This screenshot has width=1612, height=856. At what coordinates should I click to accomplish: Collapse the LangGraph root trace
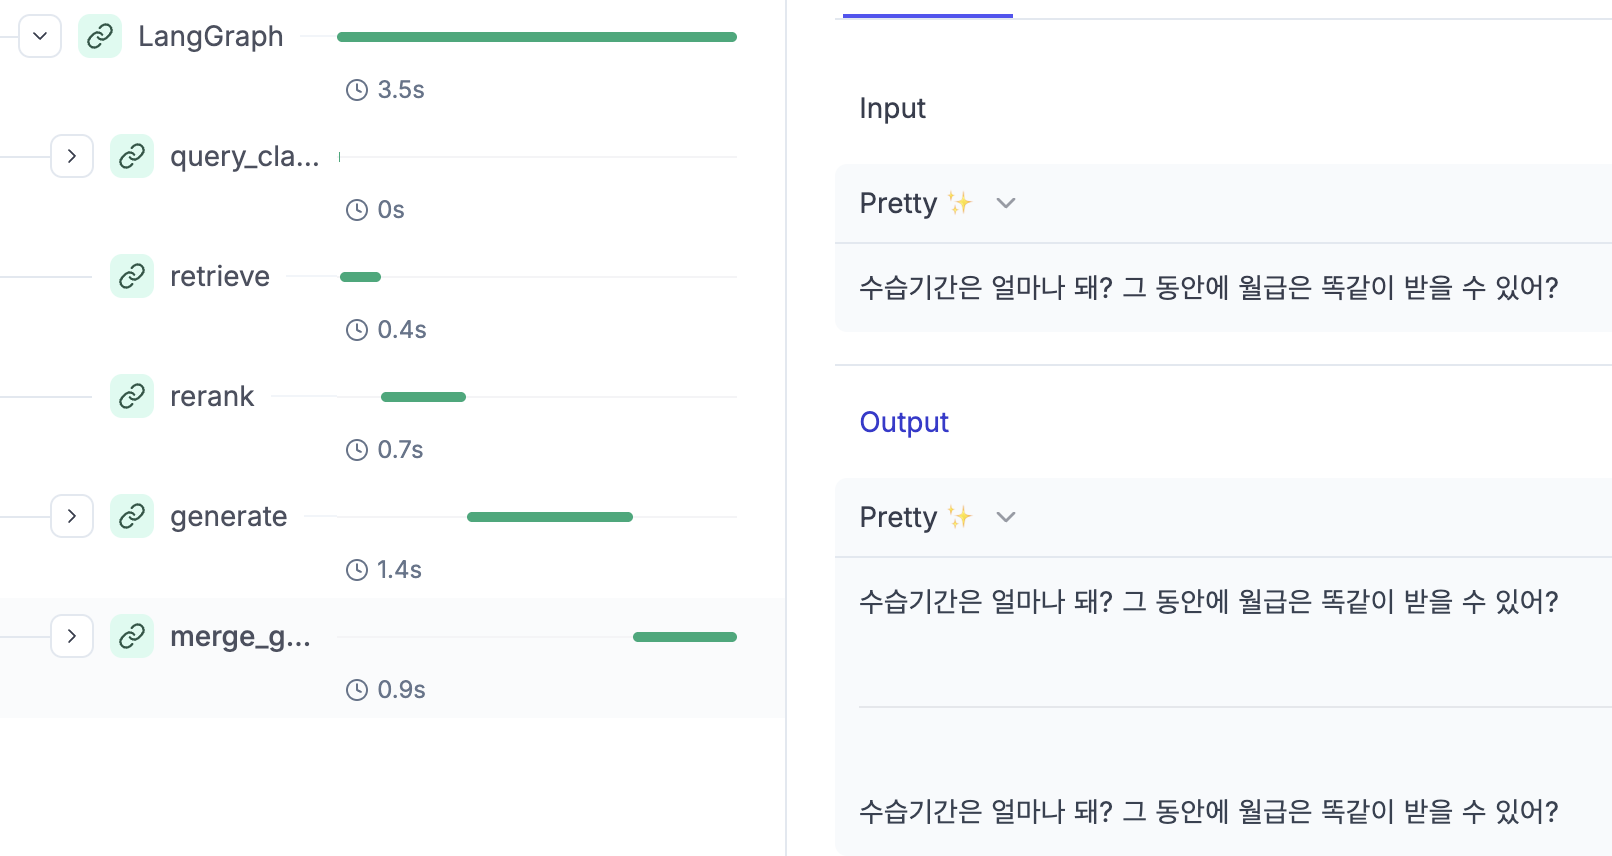click(40, 36)
